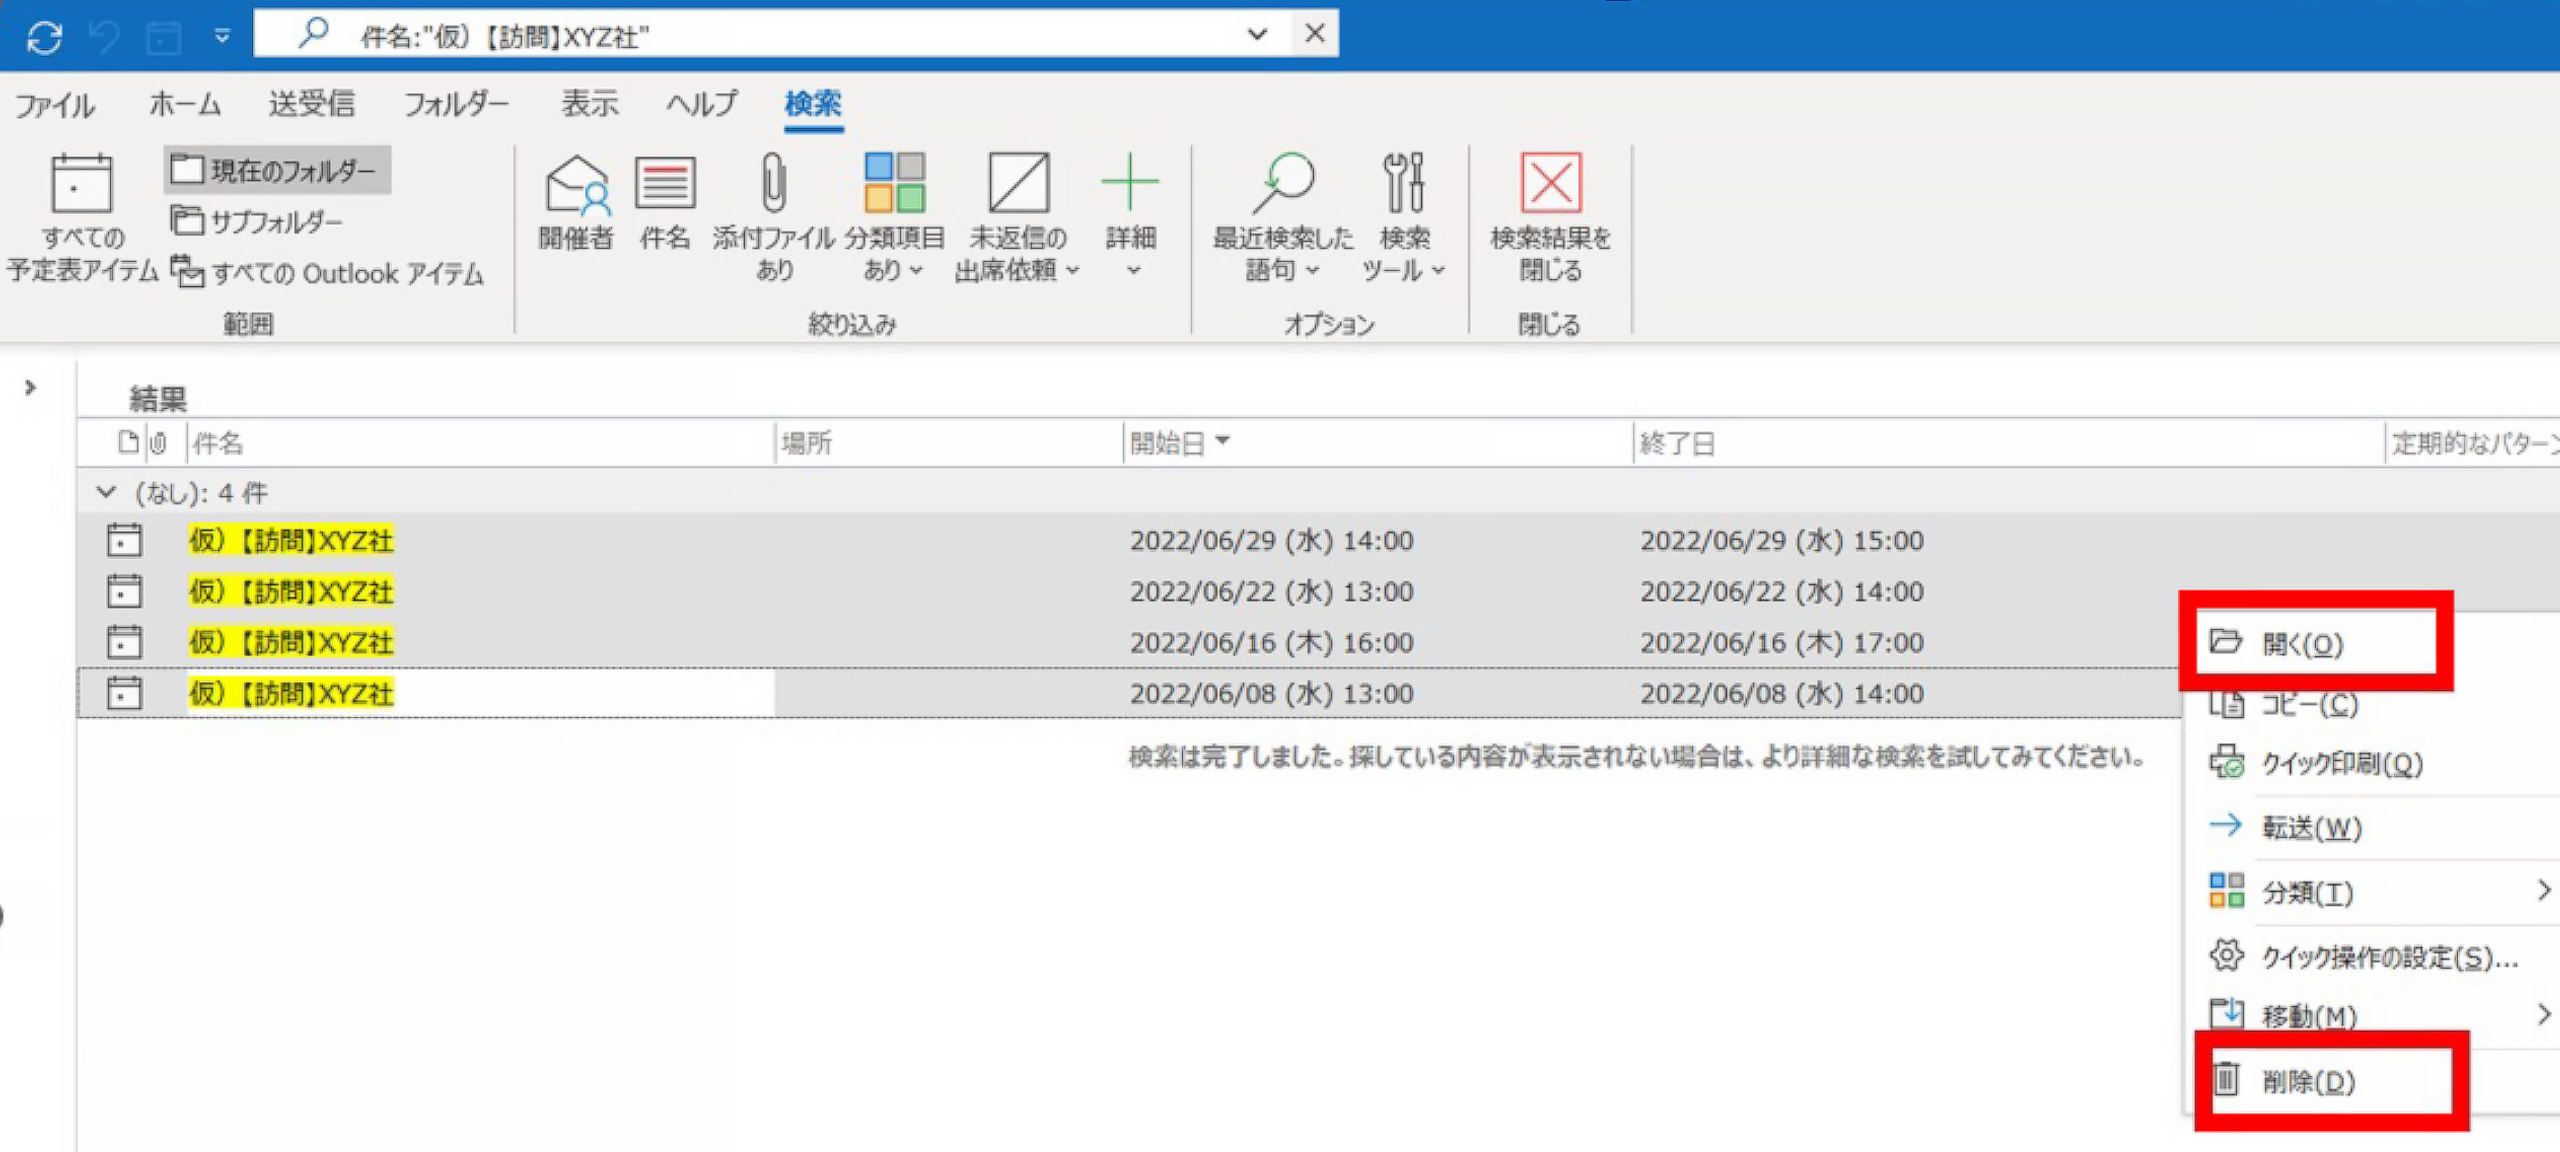Image resolution: width=2560 pixels, height=1152 pixels.
Task: Select Delete (削除) in context menu
Action: 2308,1081
